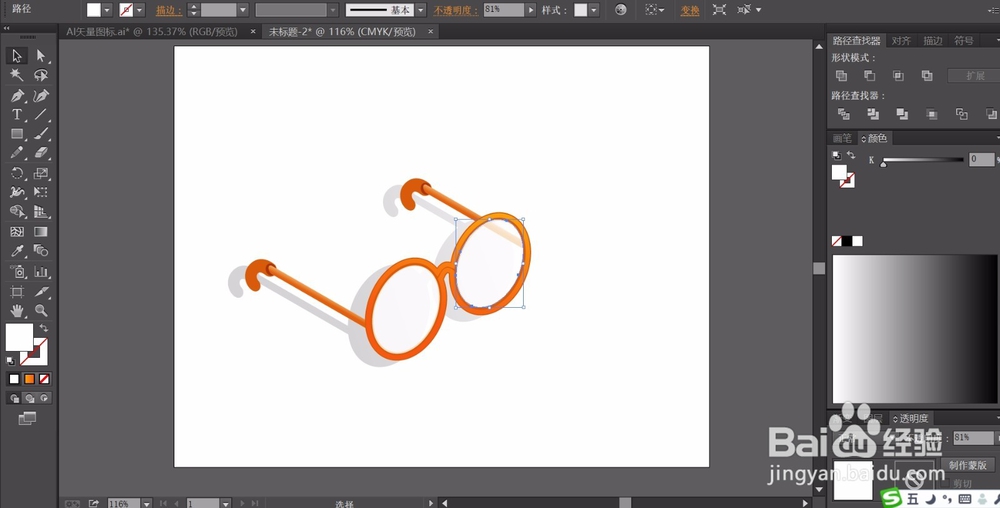Click the Minus Front shape mode icon
The height and width of the screenshot is (508, 1000).
(x=869, y=76)
